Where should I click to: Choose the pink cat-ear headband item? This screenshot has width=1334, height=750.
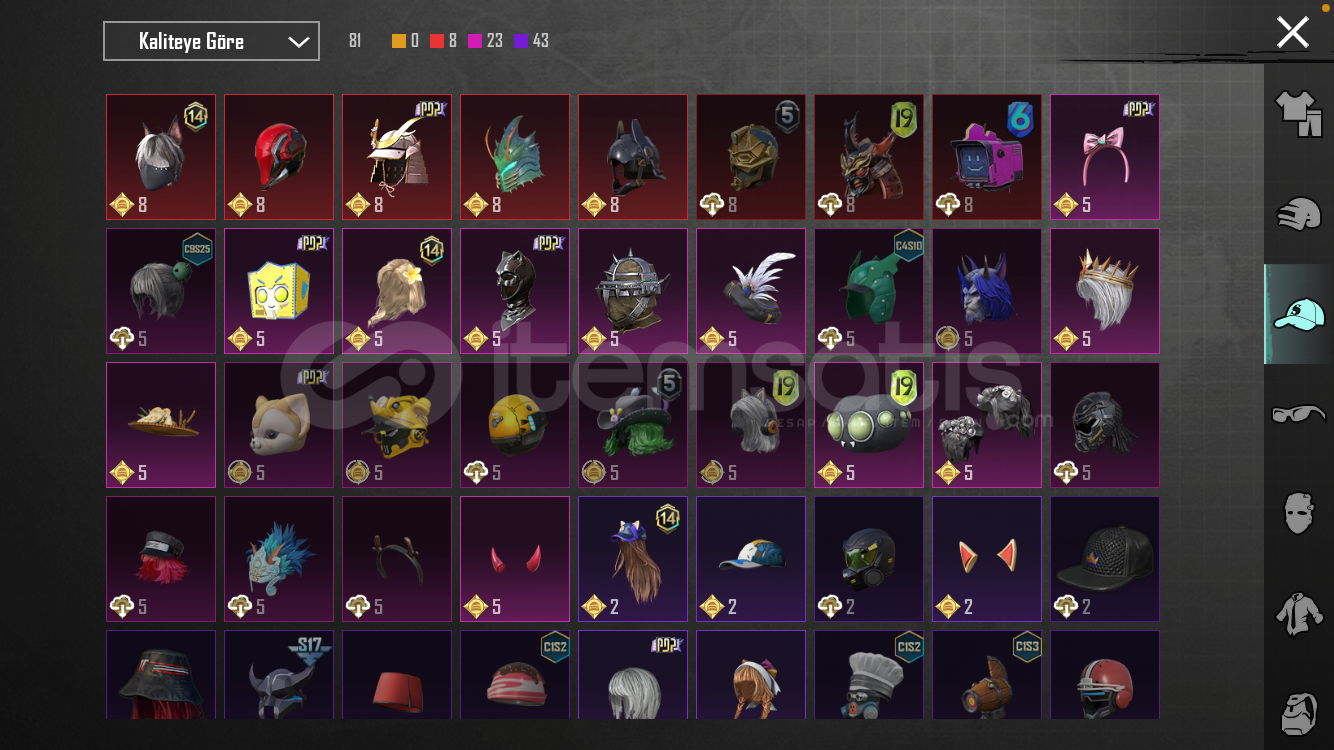(1105, 157)
